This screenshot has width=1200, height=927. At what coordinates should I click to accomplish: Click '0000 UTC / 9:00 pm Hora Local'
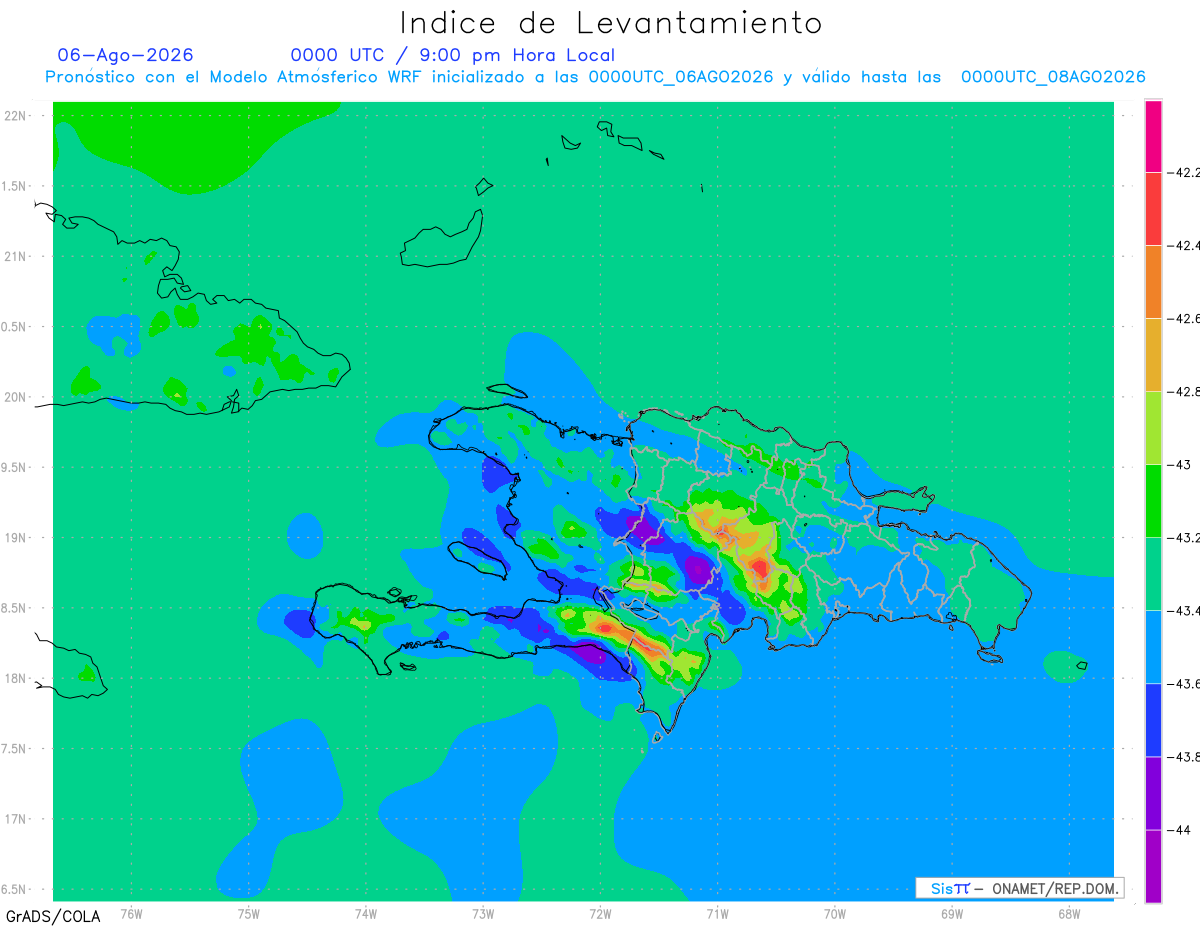point(453,55)
